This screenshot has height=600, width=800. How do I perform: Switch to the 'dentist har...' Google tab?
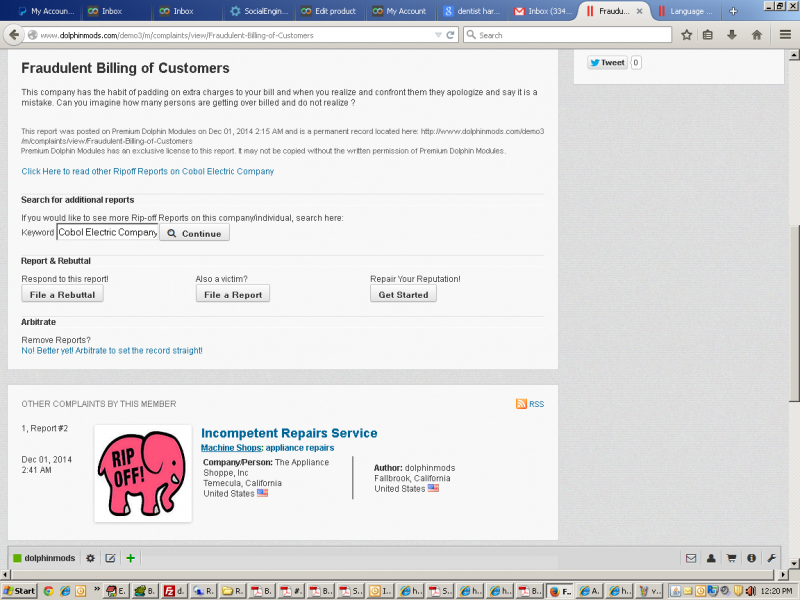click(472, 11)
